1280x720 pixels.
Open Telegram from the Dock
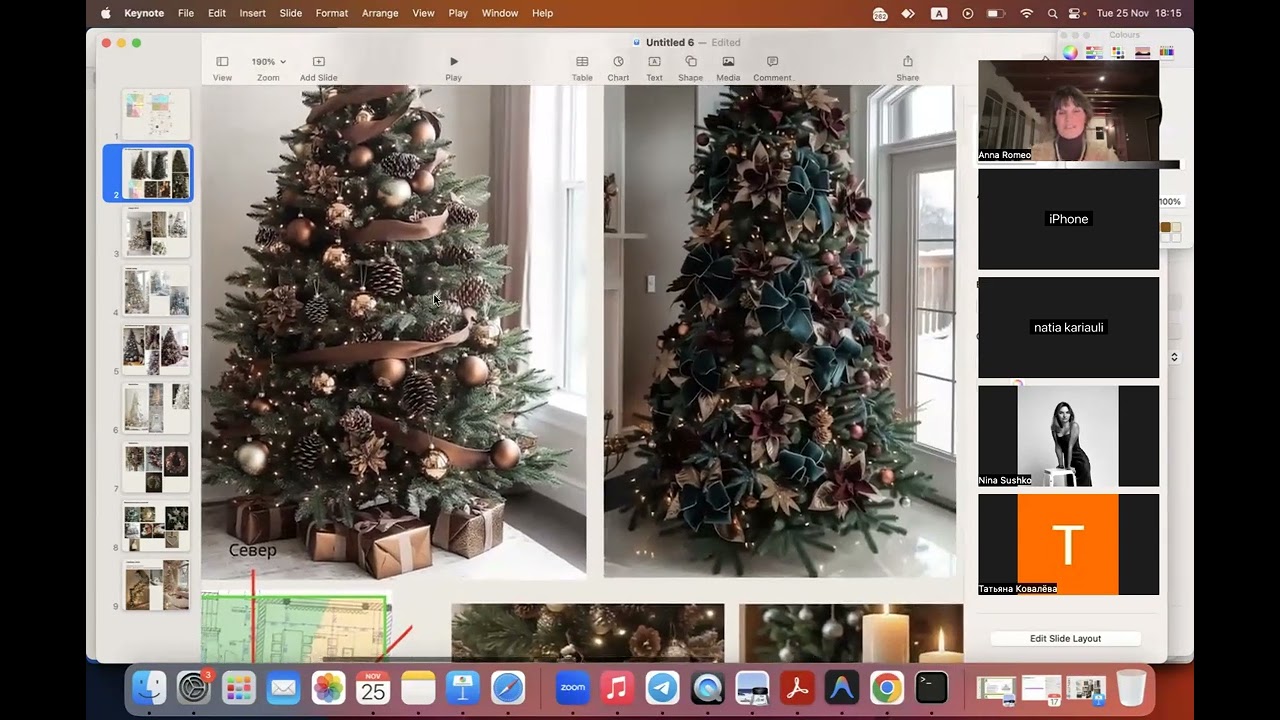662,688
